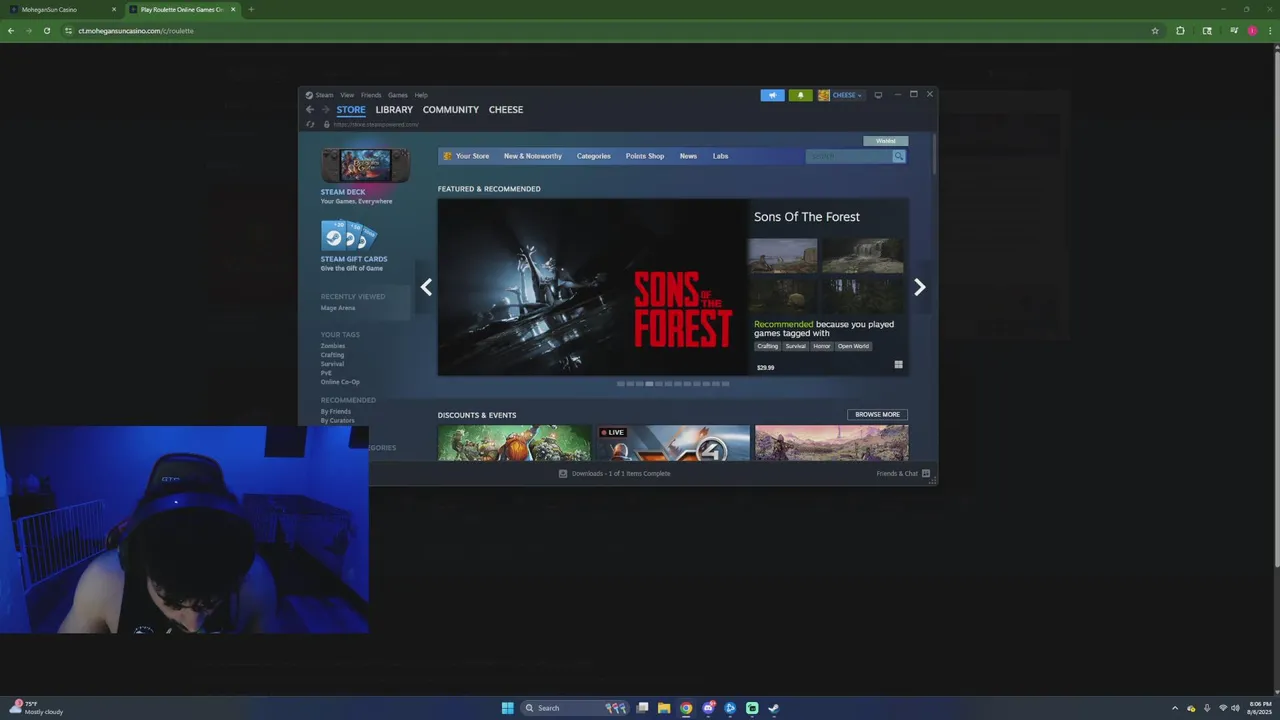Click the Steam store search magnifier icon
Screen dimensions: 1280x720
tap(899, 156)
